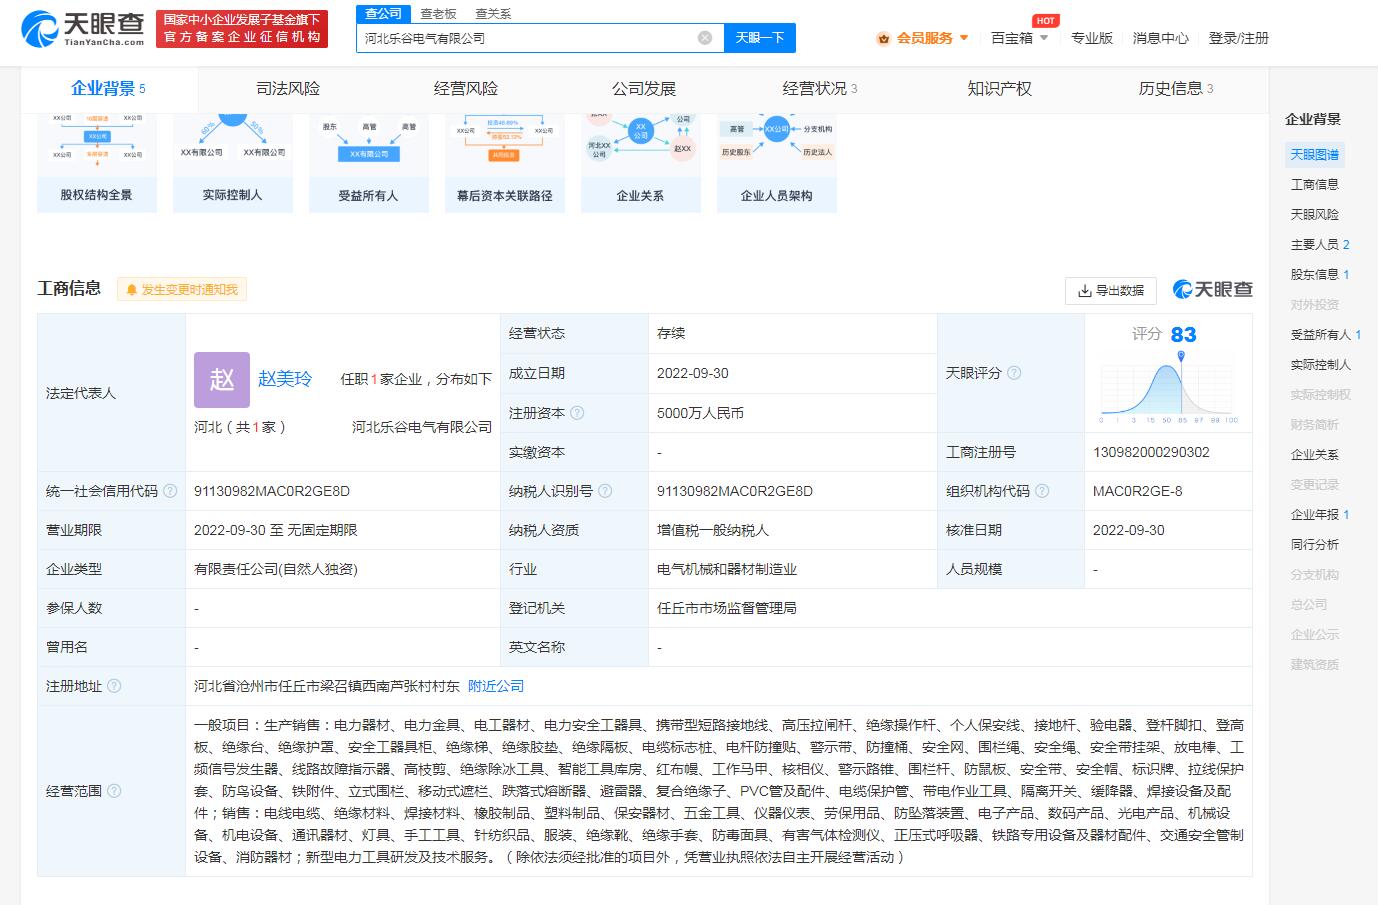The image size is (1378, 905).
Task: Jump to 企业年报 in the sidebar
Action: coord(1320,515)
